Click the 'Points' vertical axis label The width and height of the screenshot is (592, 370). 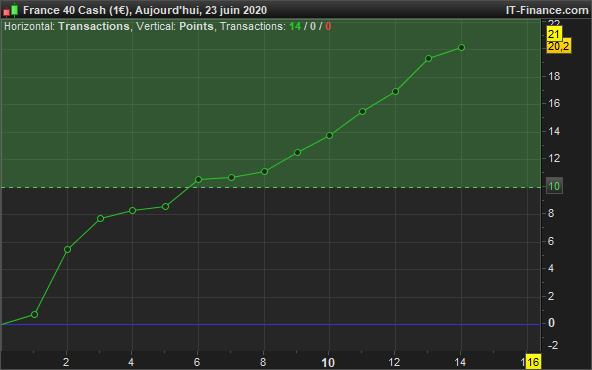[196, 26]
